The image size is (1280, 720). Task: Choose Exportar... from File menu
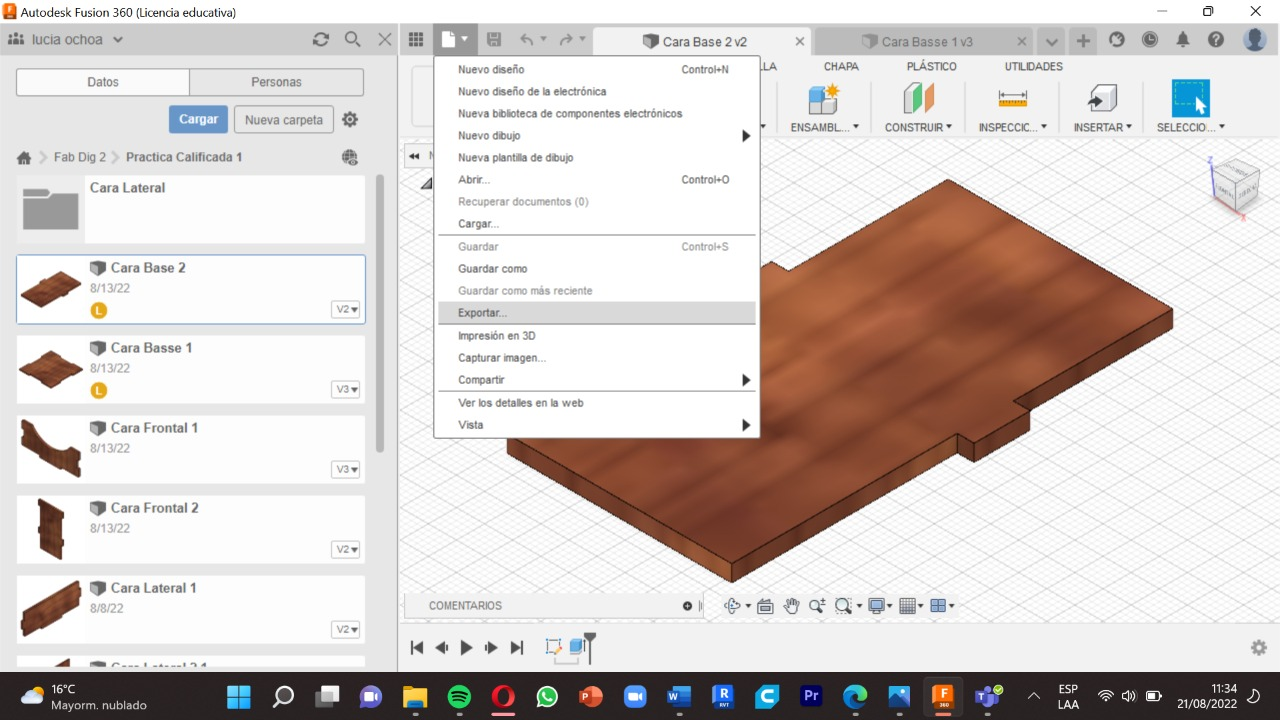point(596,313)
